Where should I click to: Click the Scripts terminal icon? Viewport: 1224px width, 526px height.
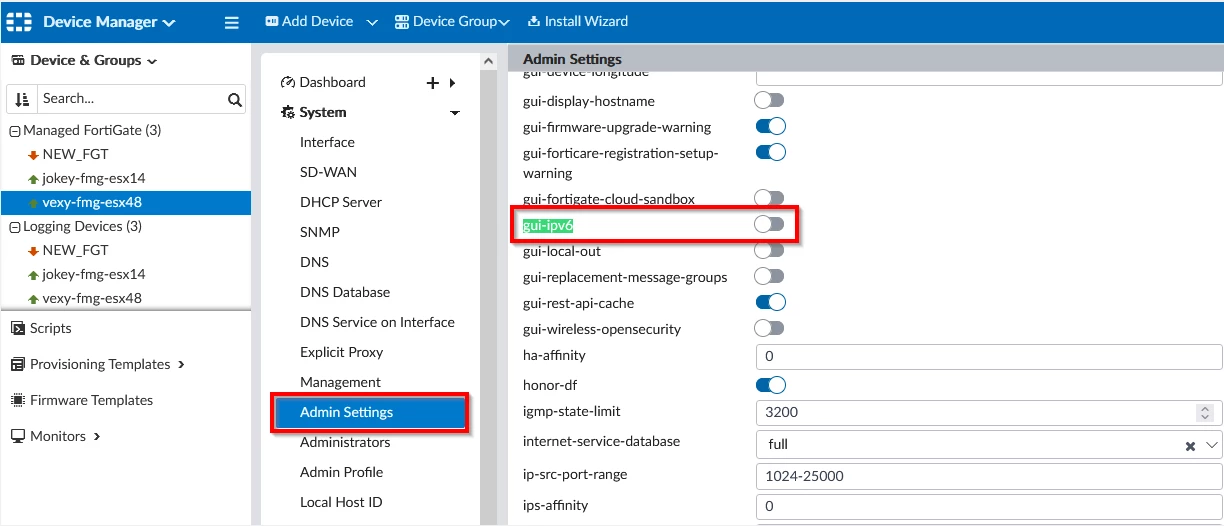(x=18, y=328)
